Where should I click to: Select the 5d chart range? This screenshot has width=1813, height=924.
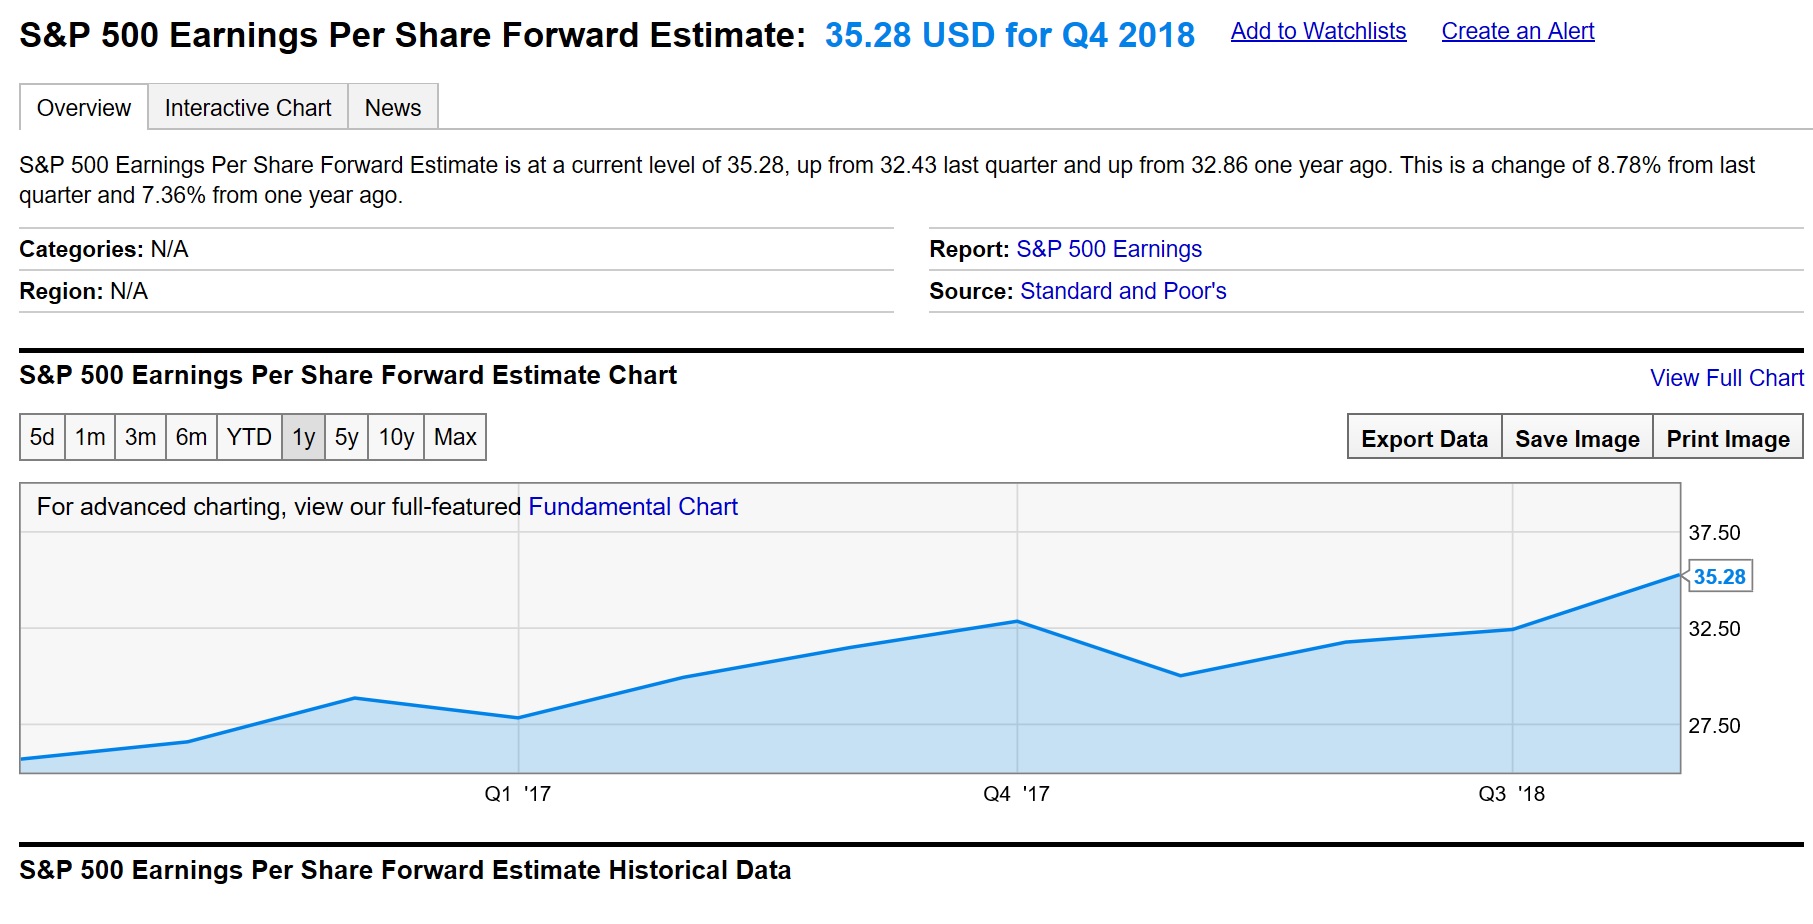(x=41, y=437)
